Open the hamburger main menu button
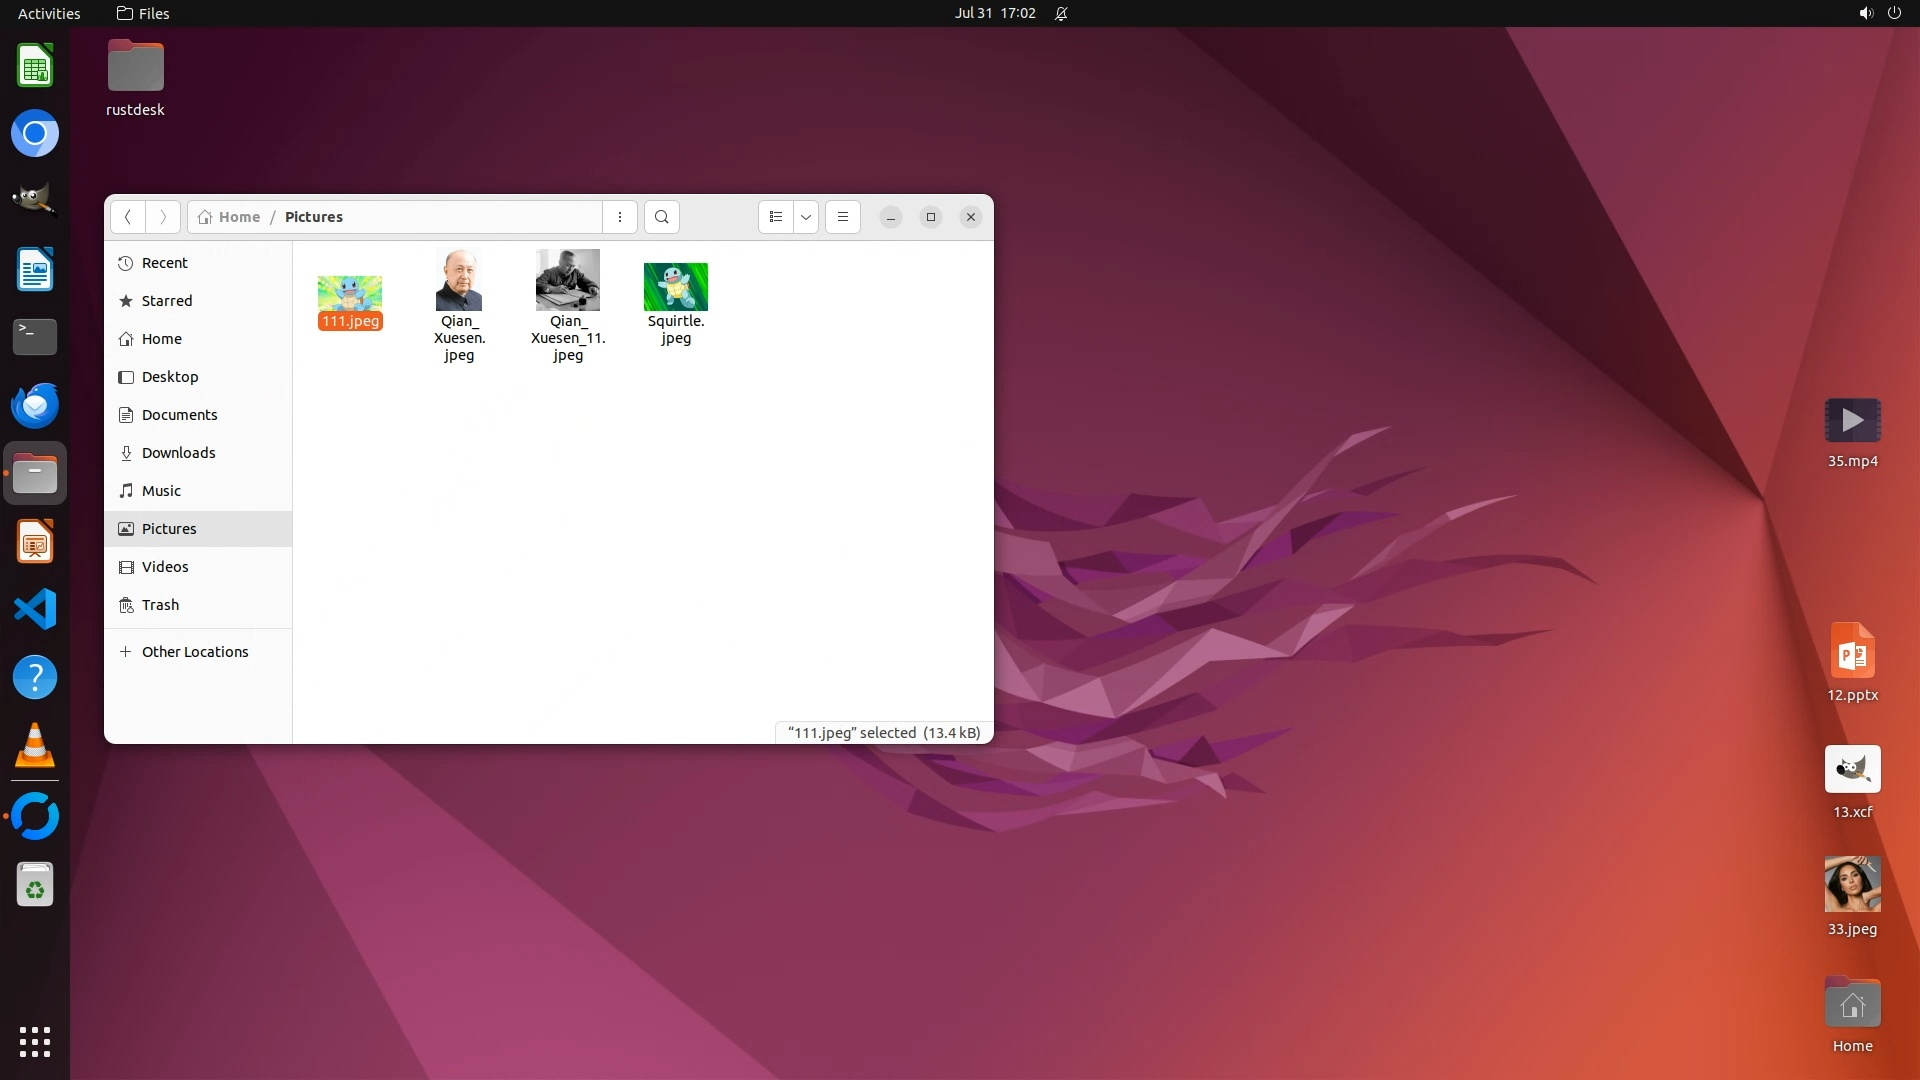Screen dimensions: 1920x1080 coord(843,217)
